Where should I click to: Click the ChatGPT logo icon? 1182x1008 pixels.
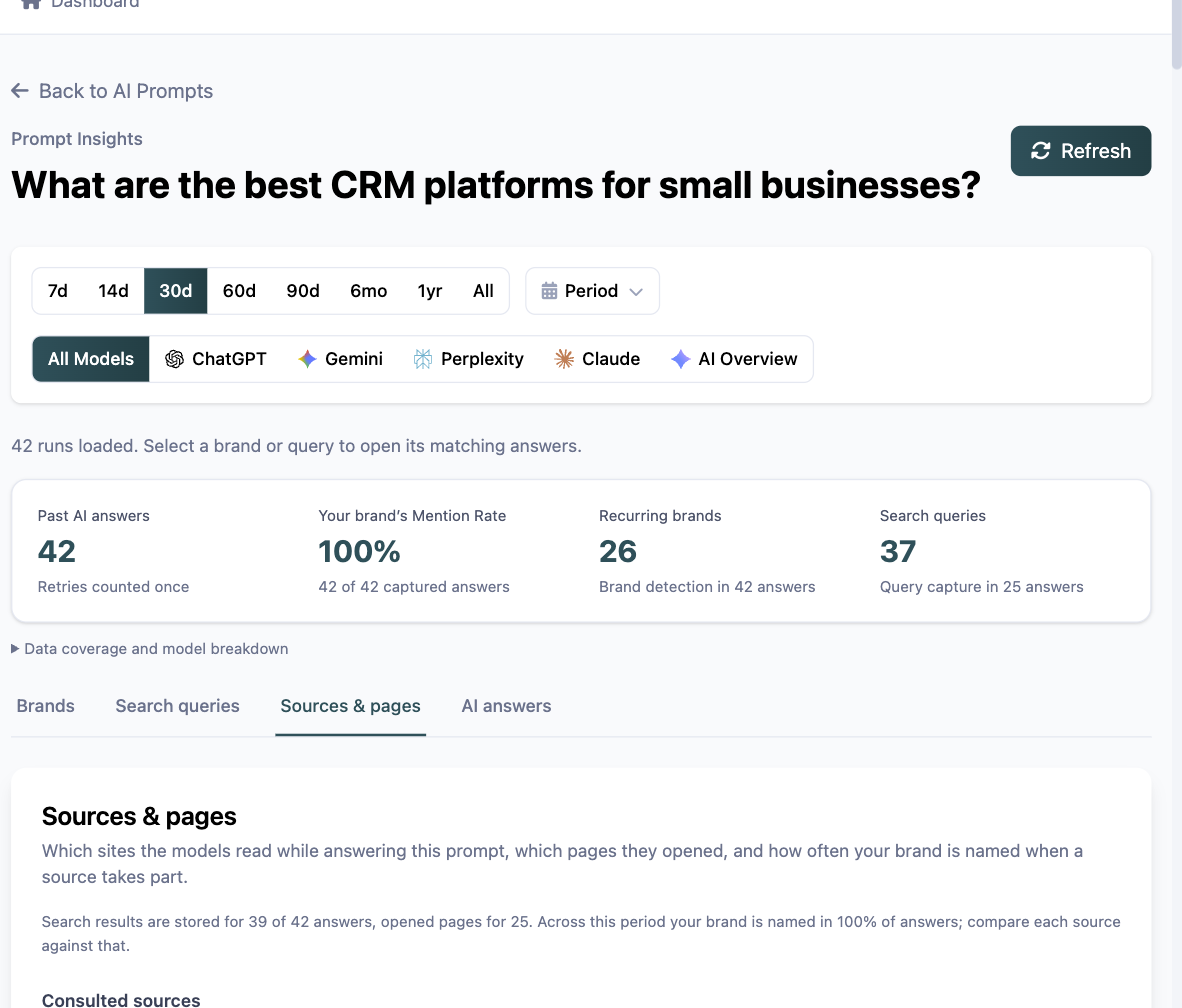(174, 359)
